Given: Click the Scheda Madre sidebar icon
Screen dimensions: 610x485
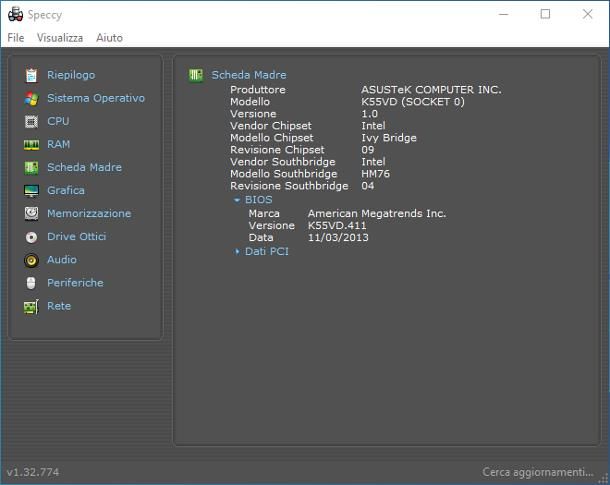Looking at the screenshot, I should pos(31,168).
